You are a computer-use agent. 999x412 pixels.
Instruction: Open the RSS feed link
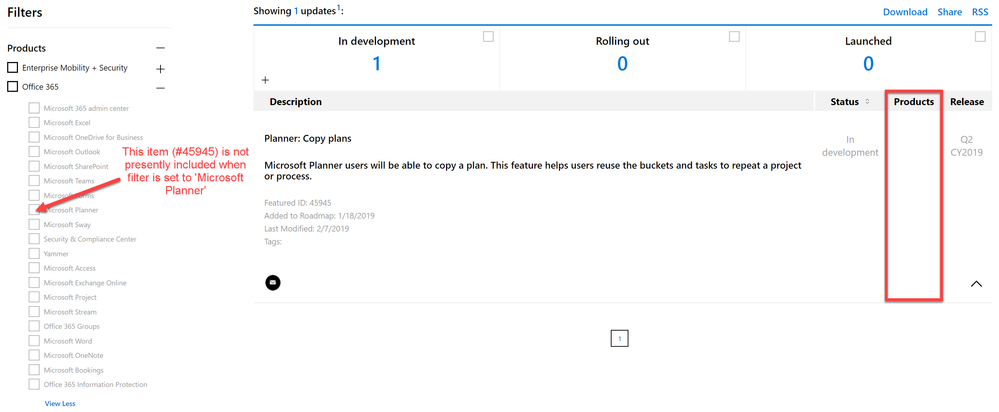(x=981, y=11)
